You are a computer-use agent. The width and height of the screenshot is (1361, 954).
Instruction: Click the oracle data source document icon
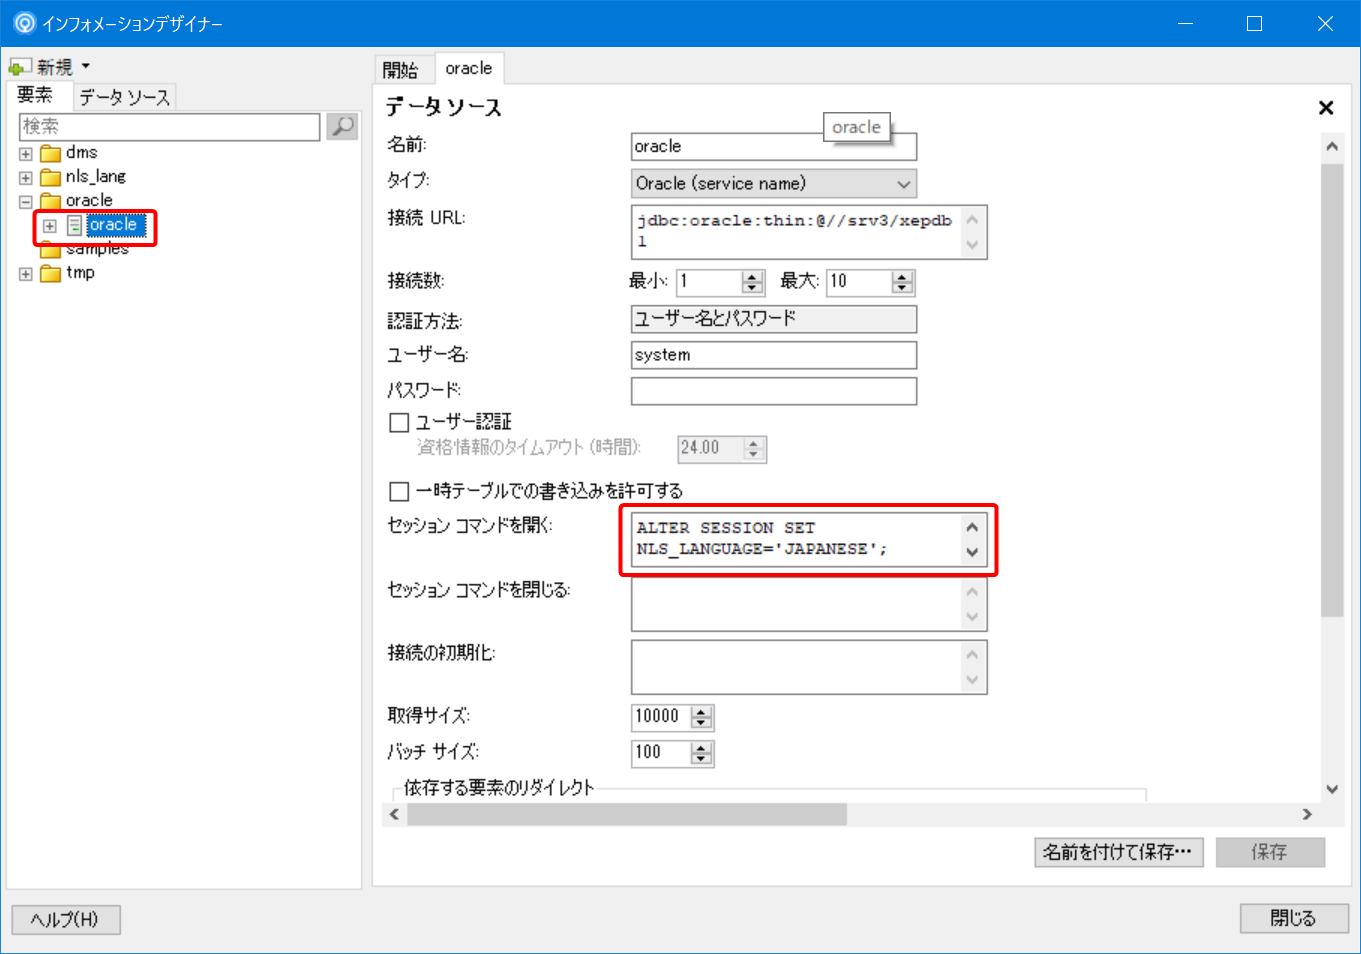point(75,225)
